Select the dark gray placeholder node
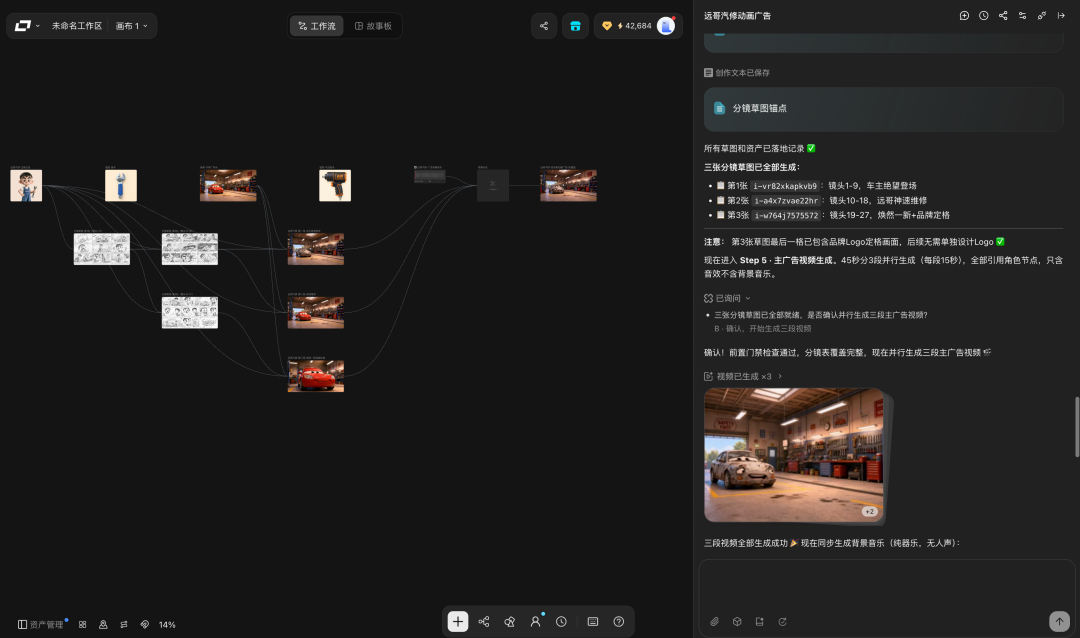The image size is (1080, 638). coord(493,185)
